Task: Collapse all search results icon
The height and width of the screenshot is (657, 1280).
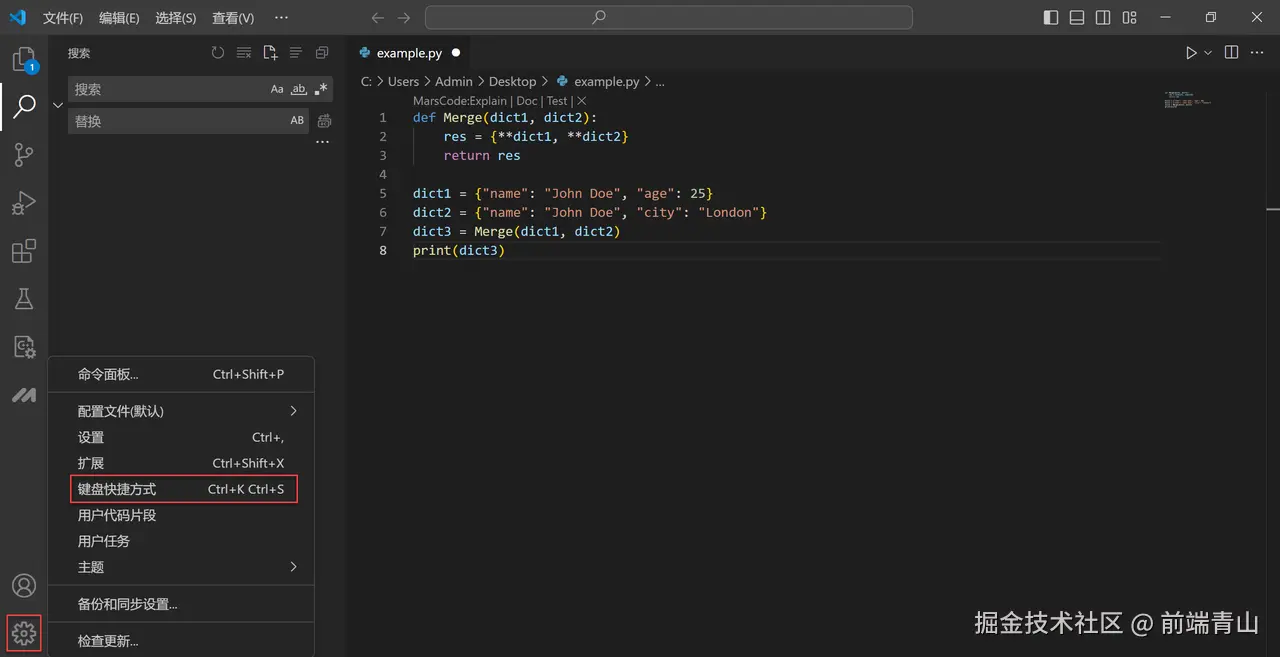Action: [x=322, y=53]
